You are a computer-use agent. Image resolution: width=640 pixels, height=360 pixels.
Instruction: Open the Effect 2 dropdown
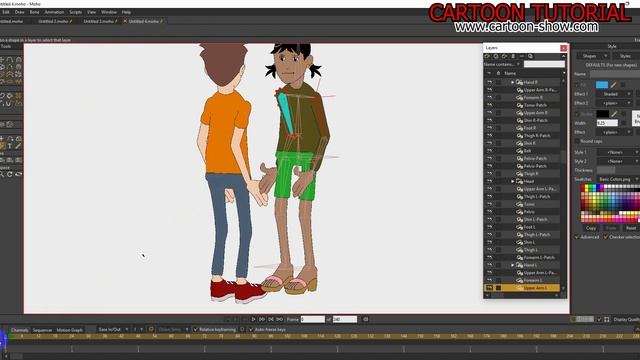(x=614, y=103)
